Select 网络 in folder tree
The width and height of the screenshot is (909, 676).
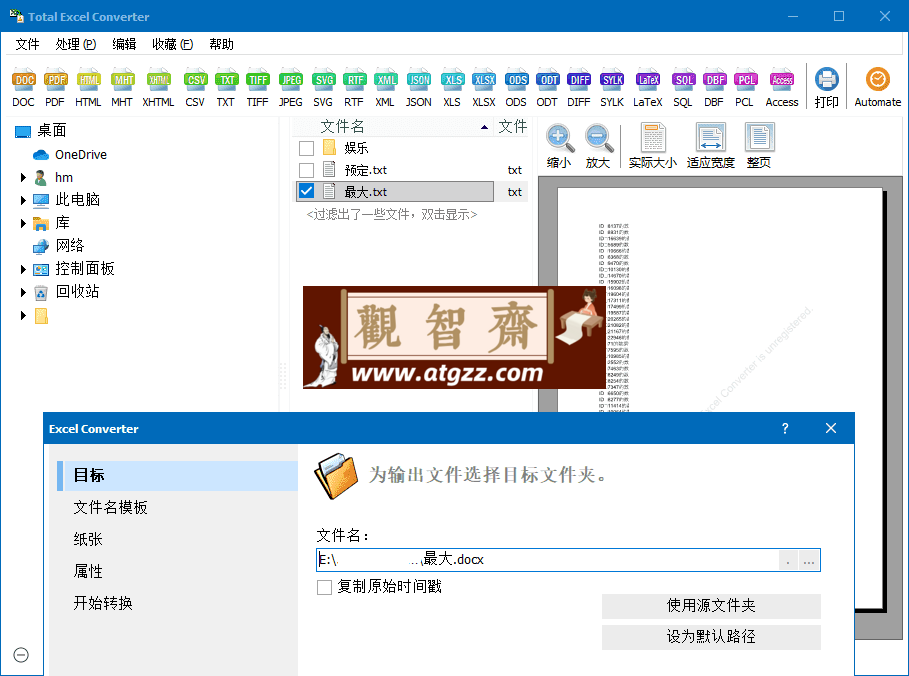[x=70, y=246]
